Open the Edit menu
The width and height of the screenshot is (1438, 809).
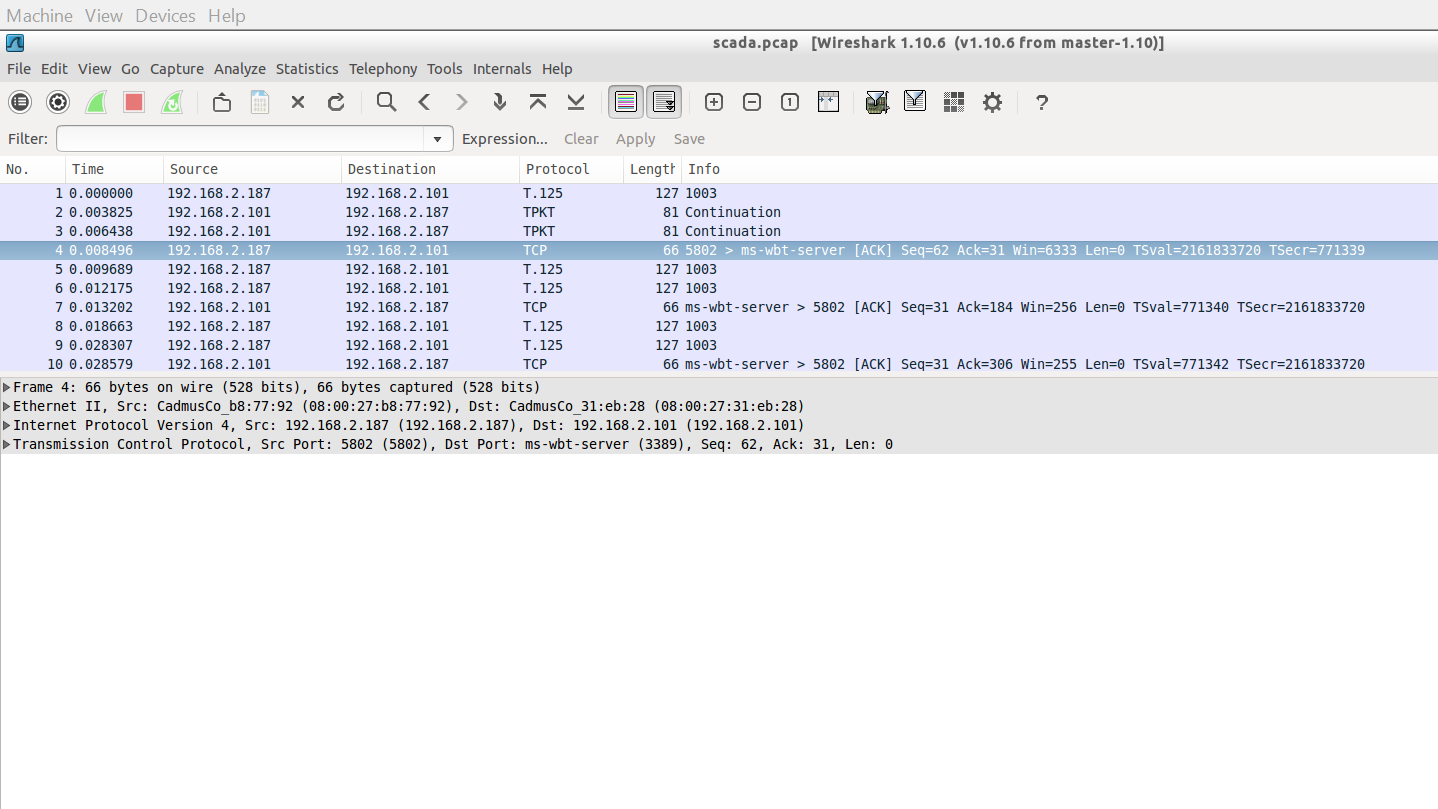[54, 69]
